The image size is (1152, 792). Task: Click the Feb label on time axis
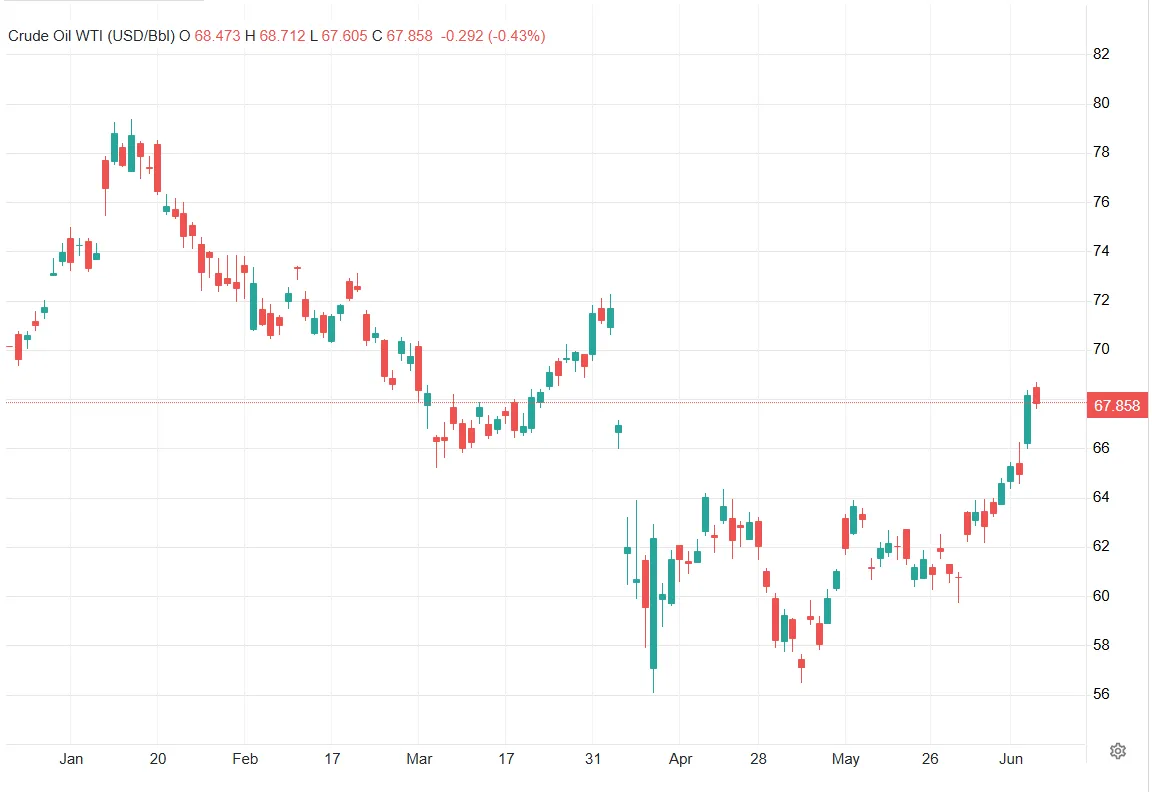pos(245,759)
